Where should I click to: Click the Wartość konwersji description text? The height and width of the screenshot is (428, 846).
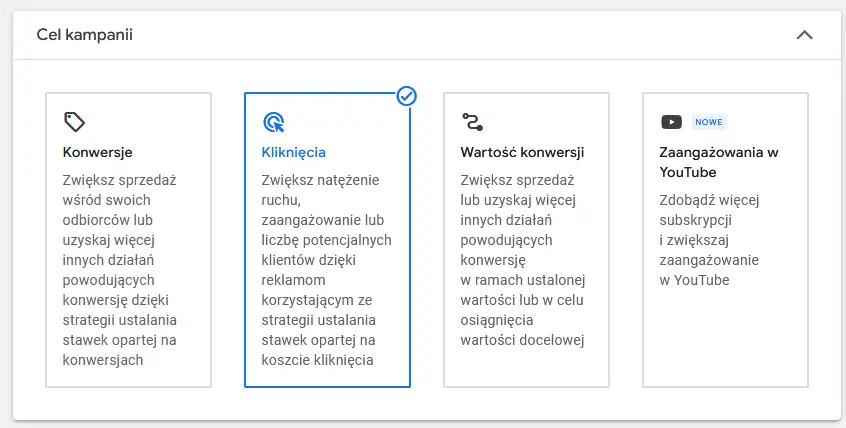(x=523, y=260)
